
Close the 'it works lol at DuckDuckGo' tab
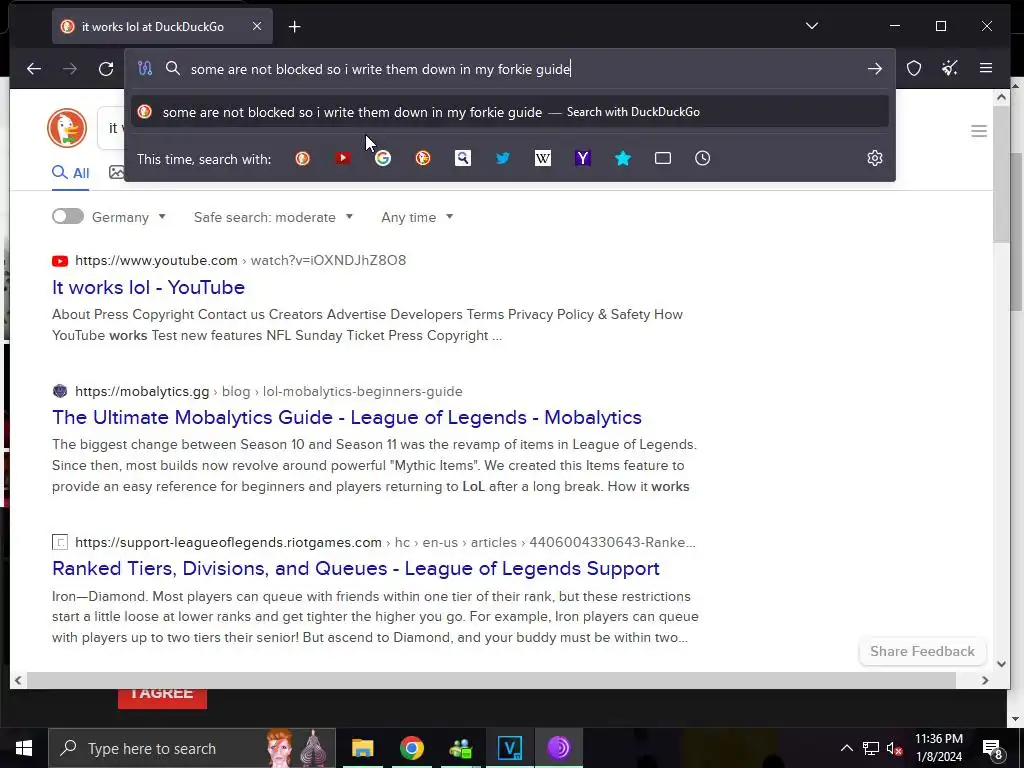coord(257,26)
